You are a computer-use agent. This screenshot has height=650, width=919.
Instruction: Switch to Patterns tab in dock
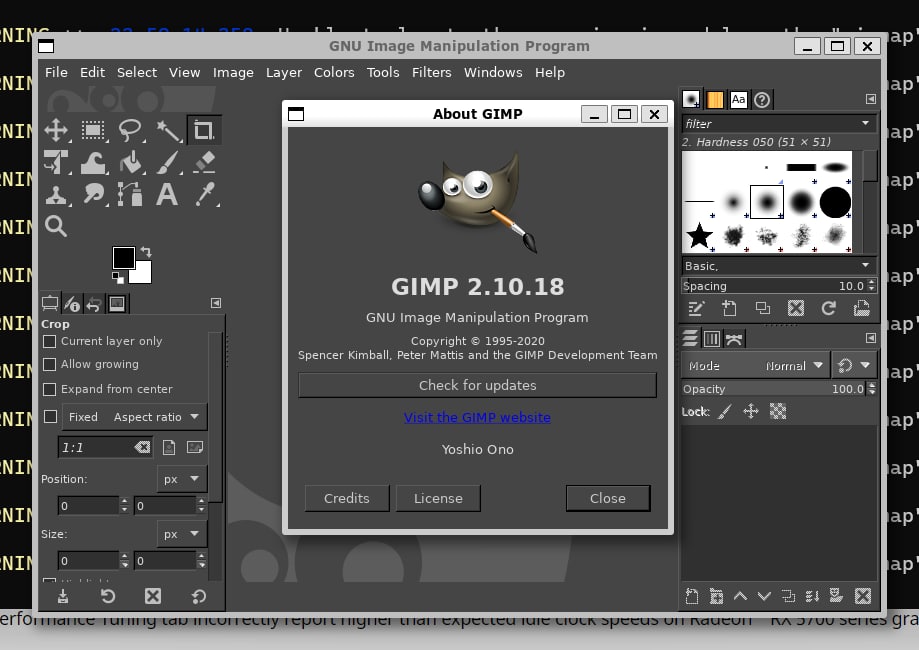[715, 100]
